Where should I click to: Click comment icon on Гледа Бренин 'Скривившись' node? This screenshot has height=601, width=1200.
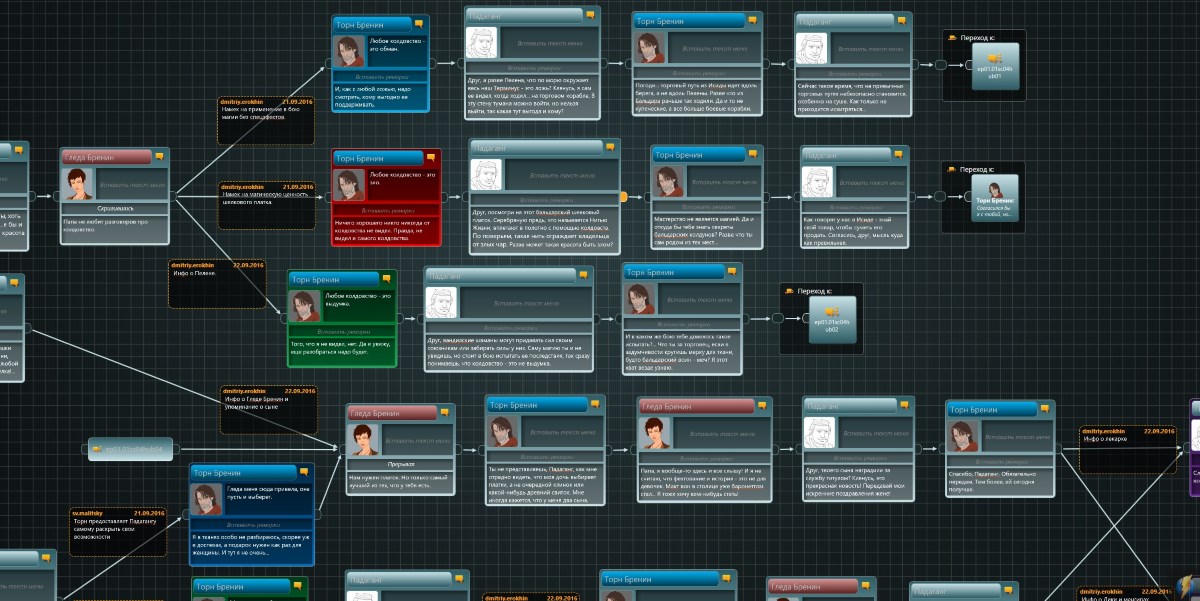pos(159,156)
